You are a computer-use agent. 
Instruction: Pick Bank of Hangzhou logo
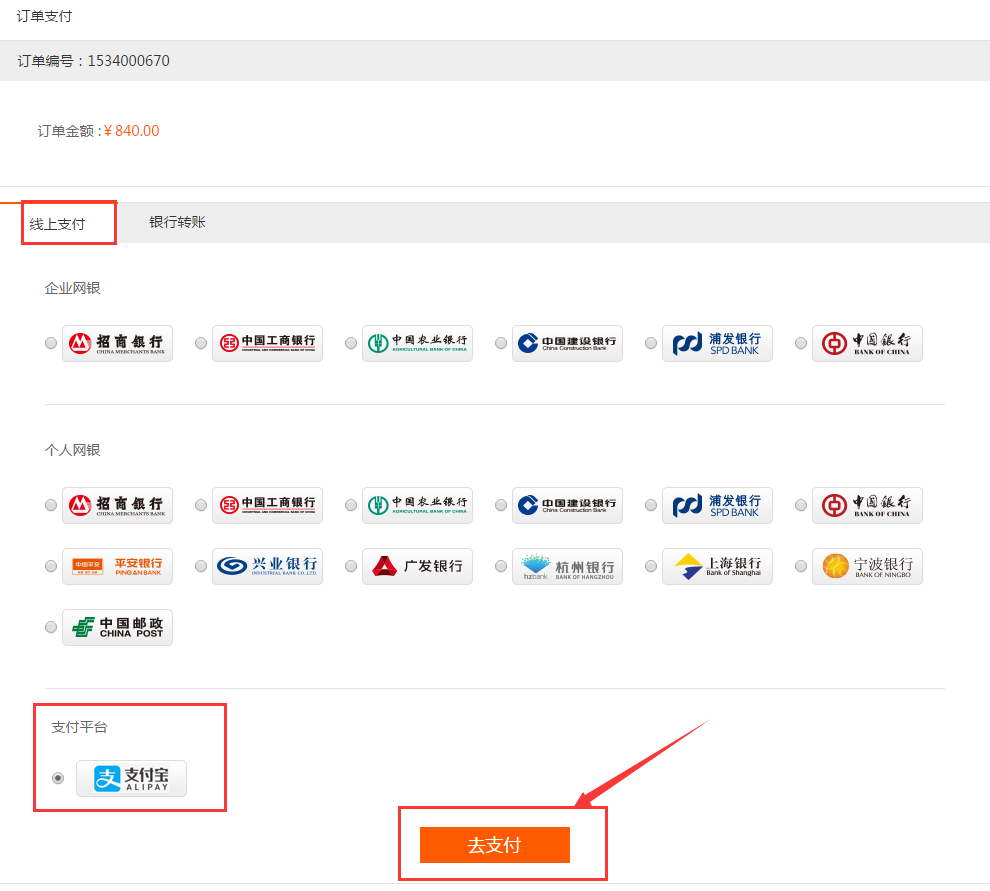pos(567,566)
